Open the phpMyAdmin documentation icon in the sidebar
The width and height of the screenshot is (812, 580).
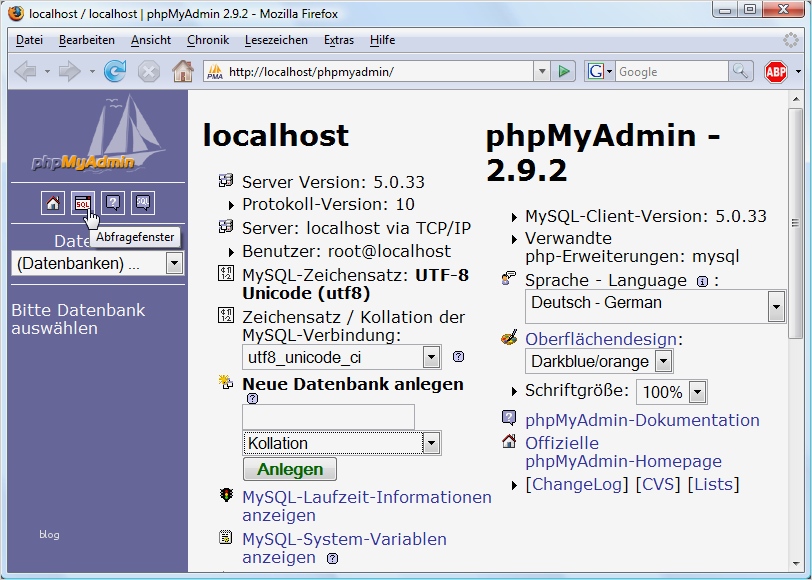[x=113, y=203]
